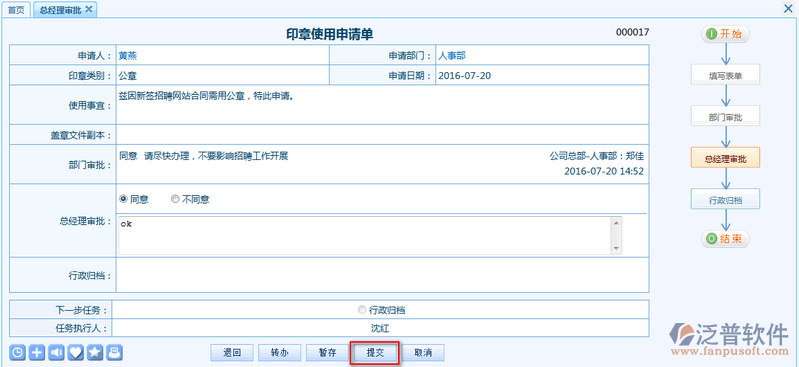Click the date value 2016-07-20

pyautogui.click(x=465, y=76)
